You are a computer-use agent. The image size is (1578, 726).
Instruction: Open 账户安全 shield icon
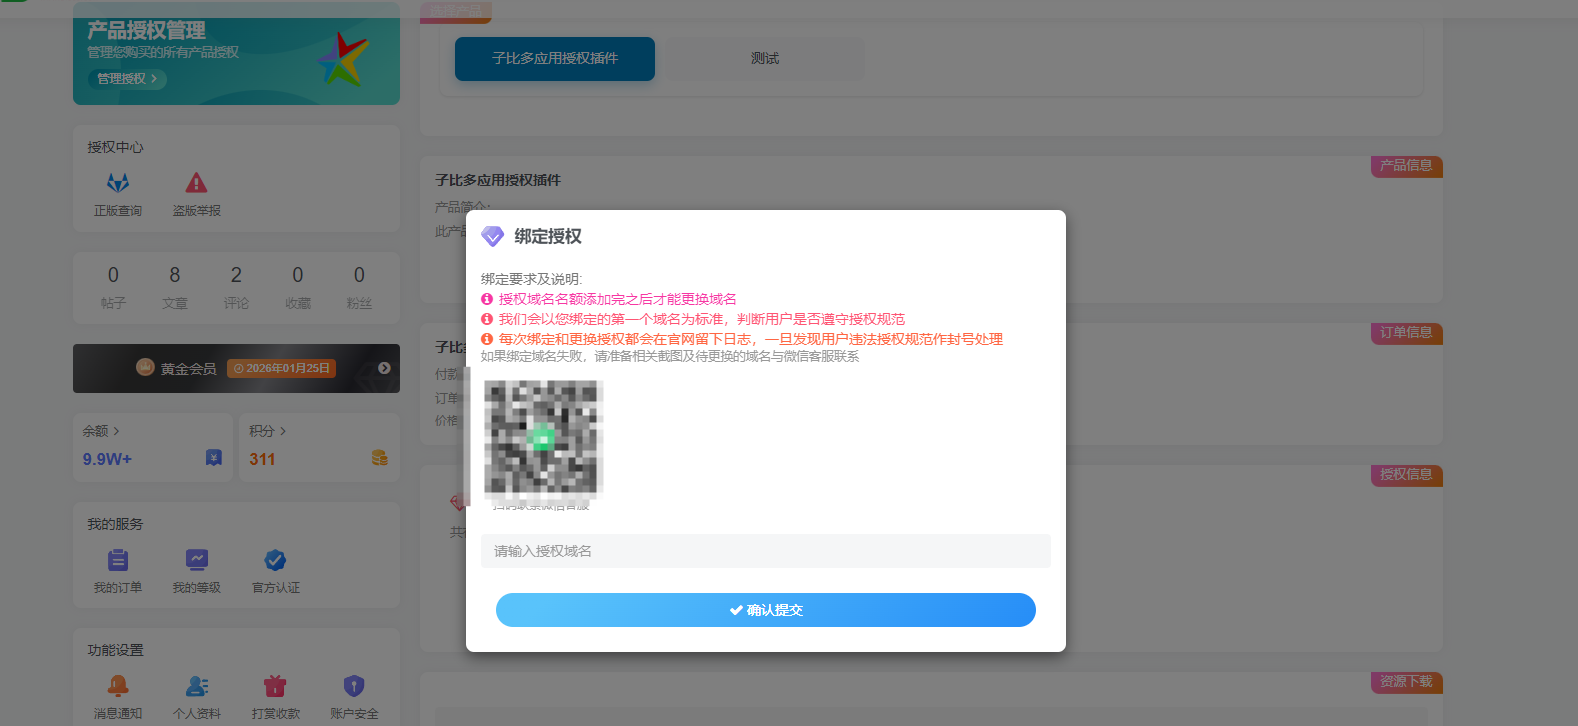pyautogui.click(x=354, y=686)
